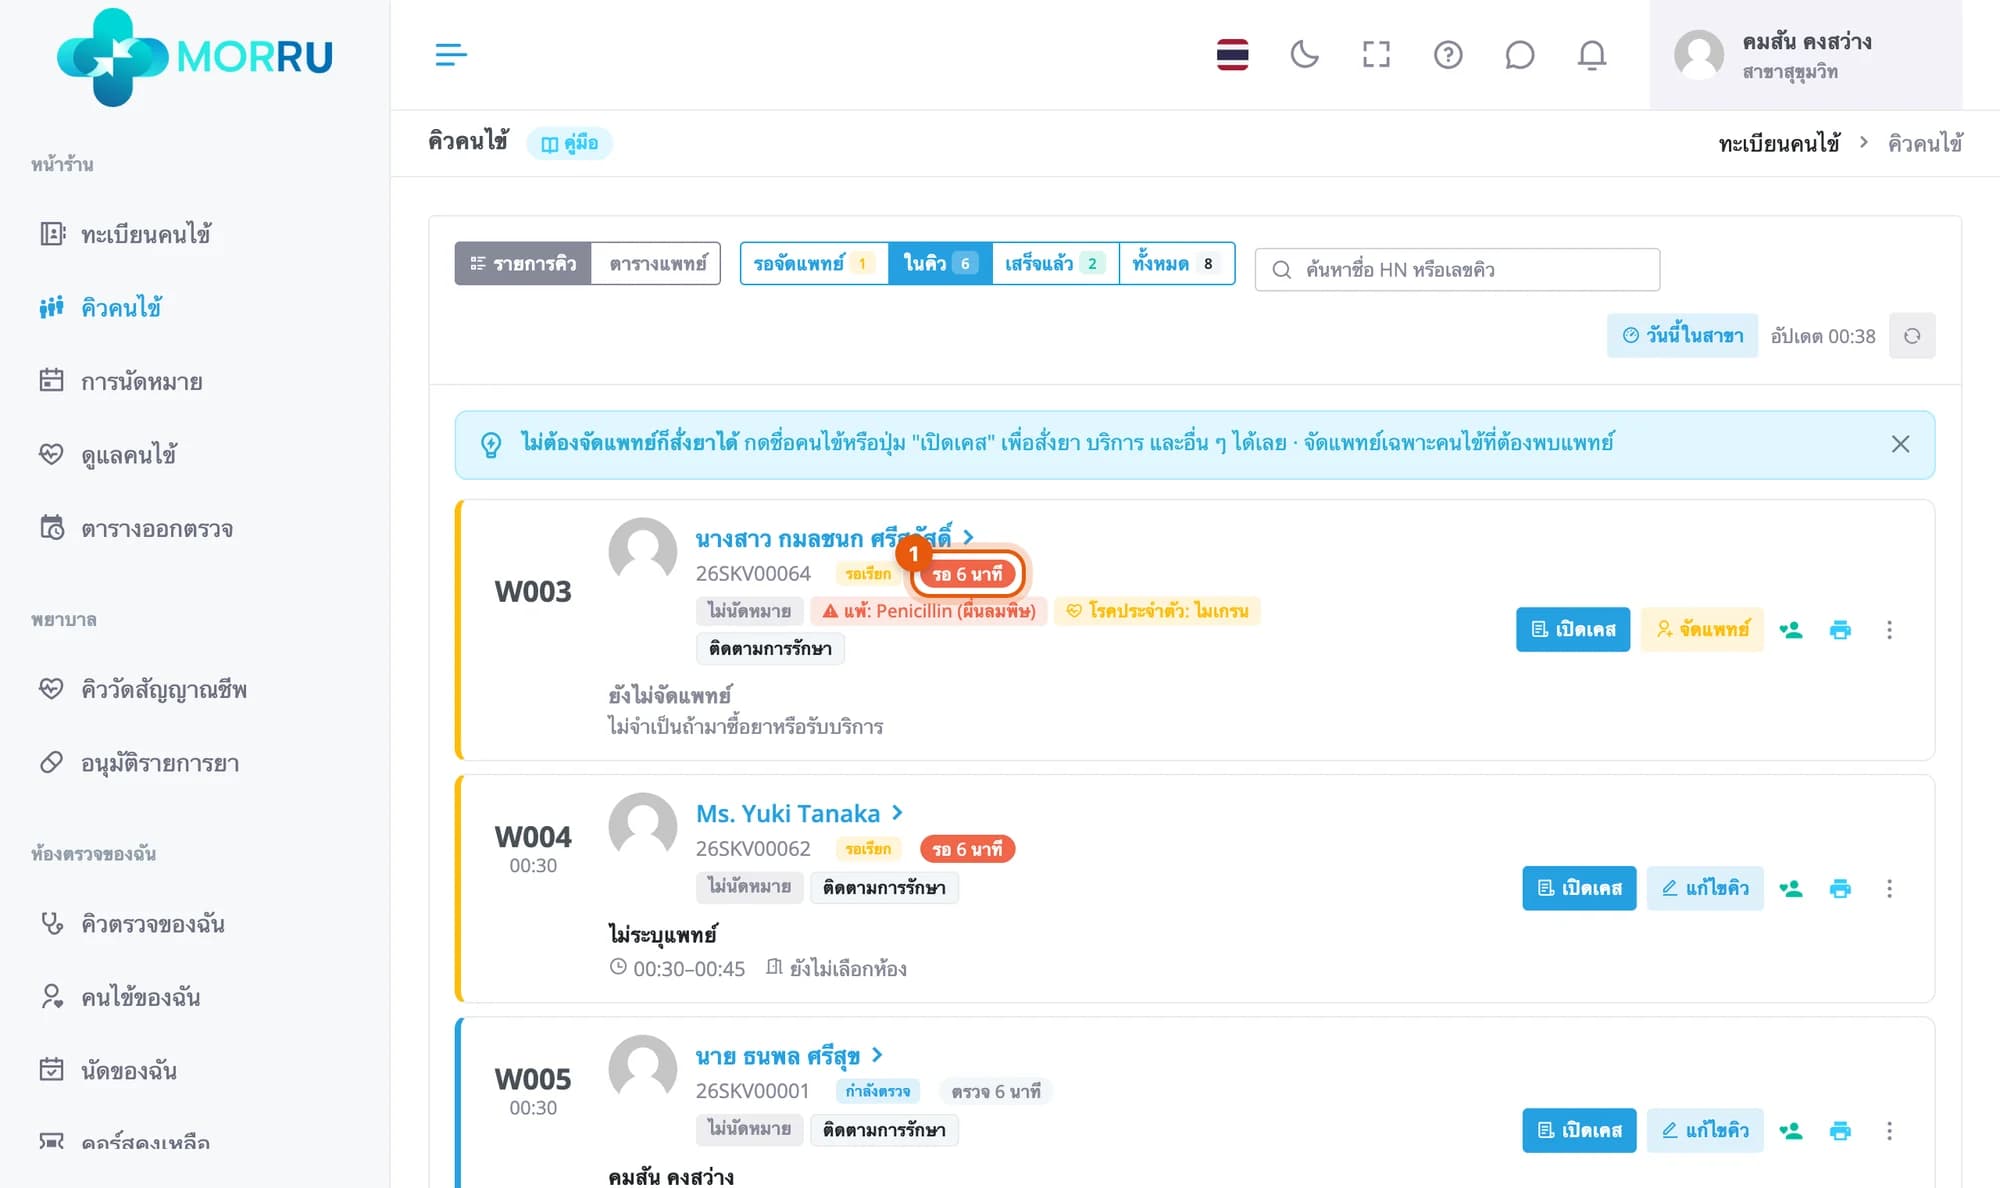This screenshot has height=1188, width=2000.
Task: Select the เสร็จแล้ว filter tab
Action: (1055, 264)
